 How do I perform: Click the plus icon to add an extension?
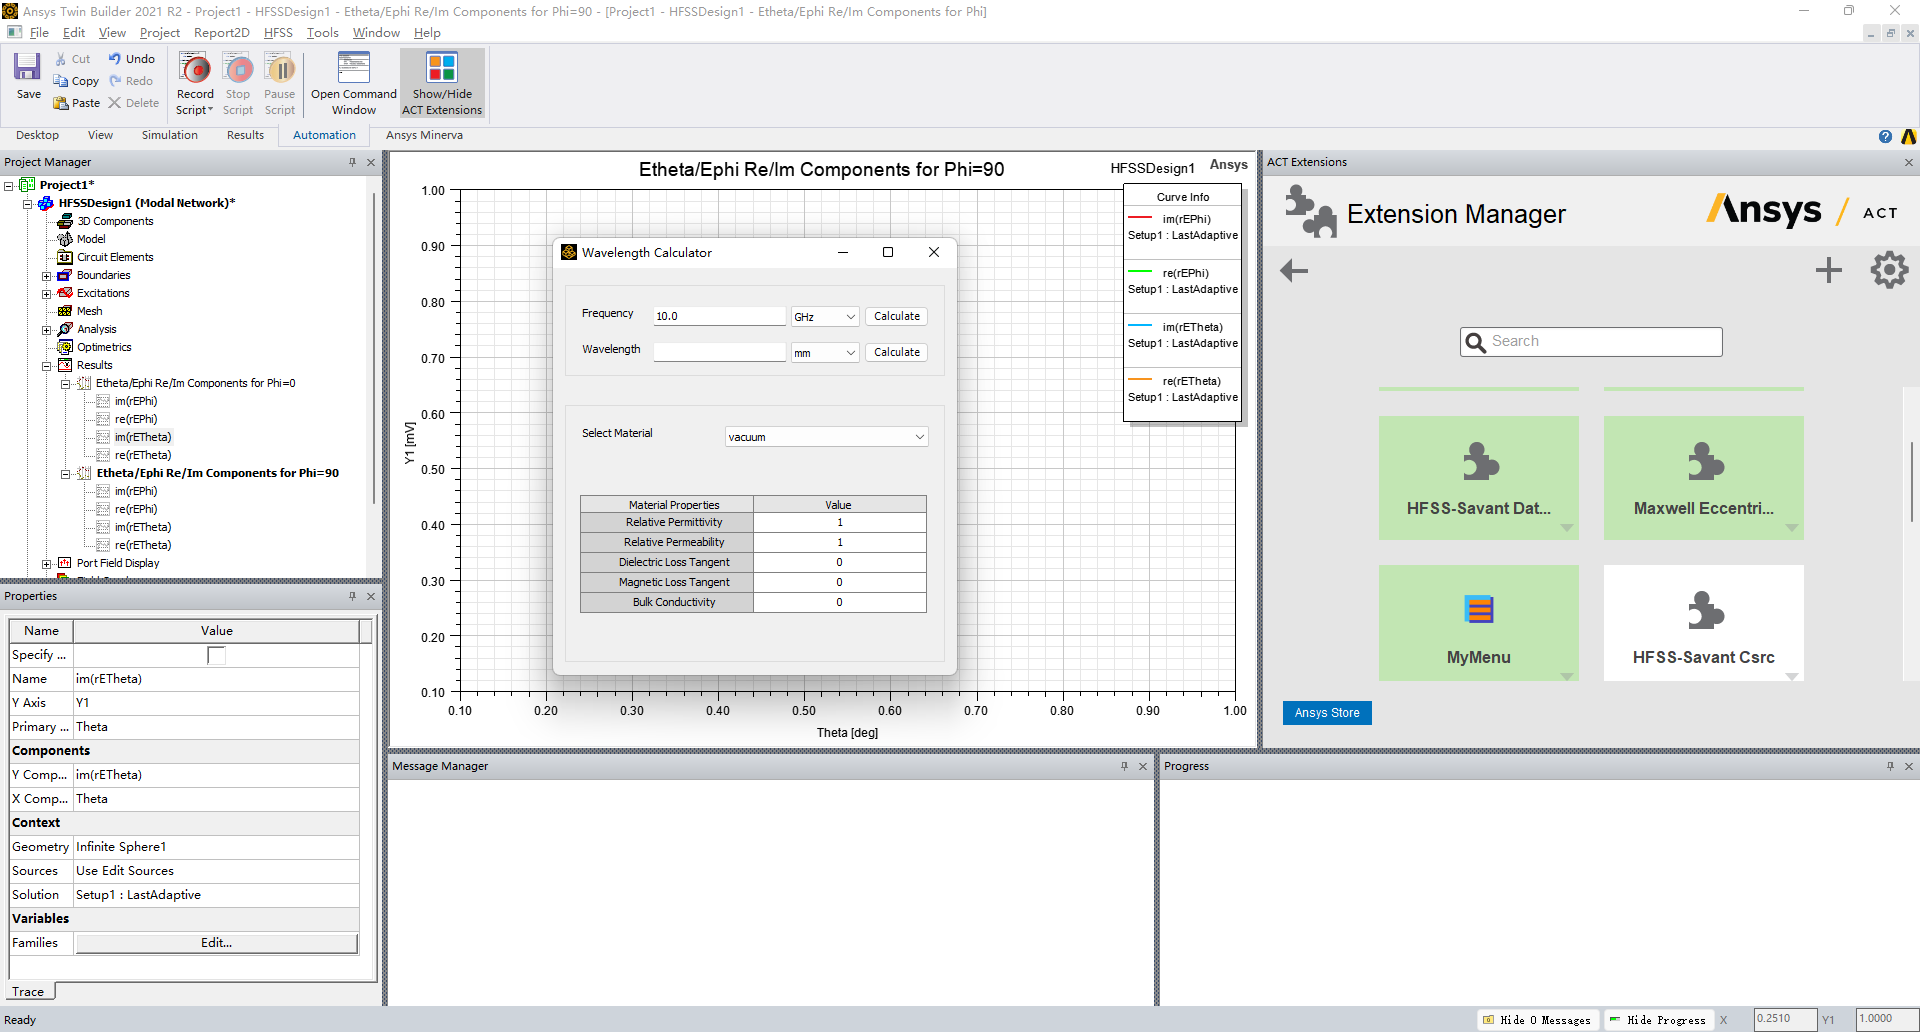1828,270
